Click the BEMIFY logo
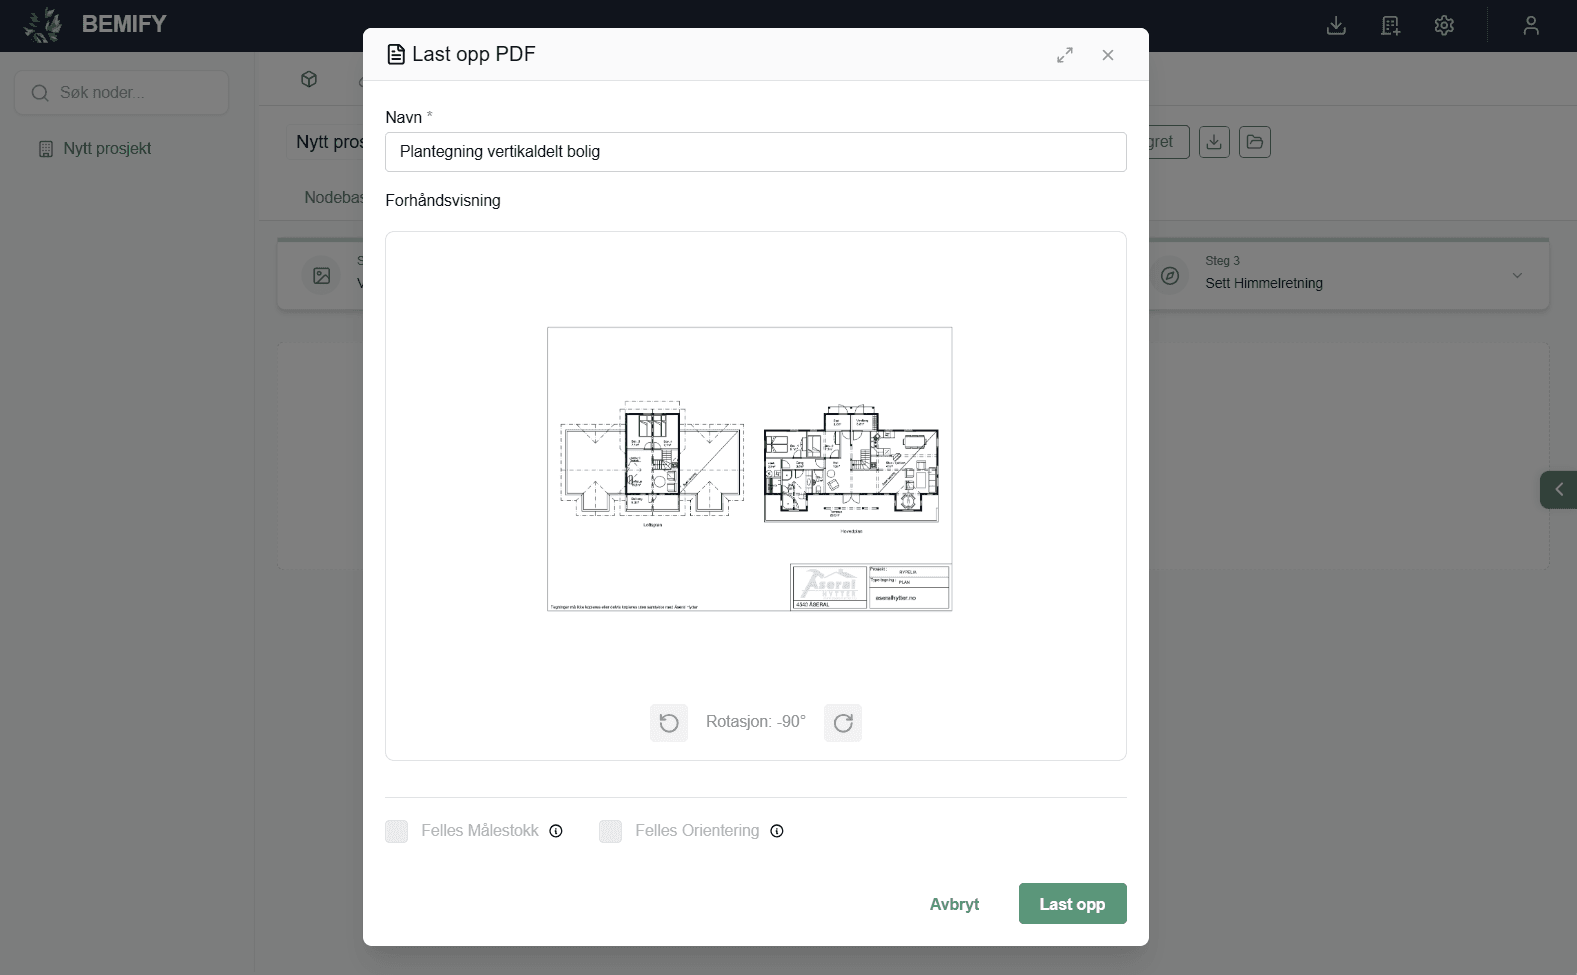 pos(95,25)
